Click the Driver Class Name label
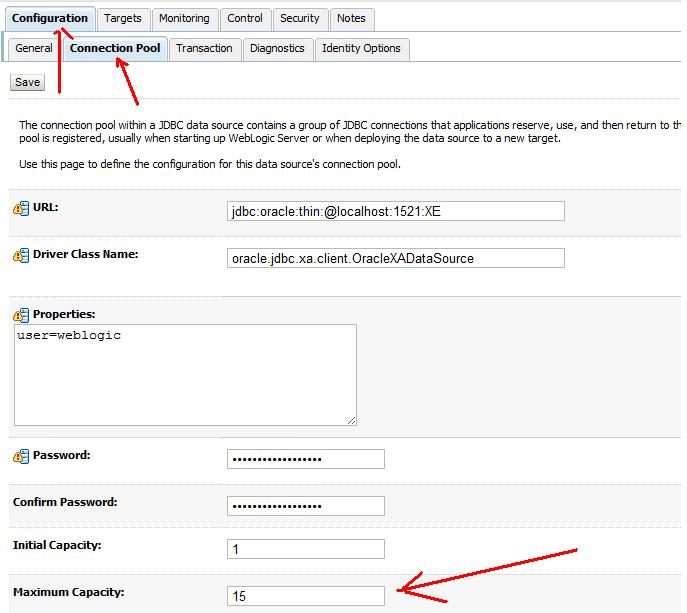687x613 pixels. (x=85, y=254)
